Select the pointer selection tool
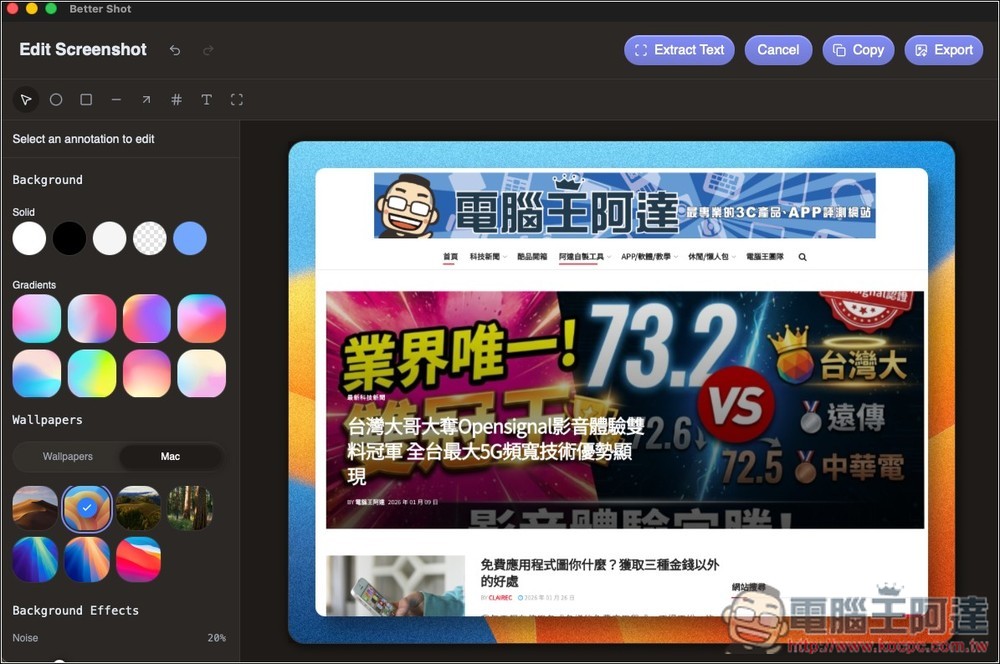This screenshot has width=1000, height=664. coord(26,99)
